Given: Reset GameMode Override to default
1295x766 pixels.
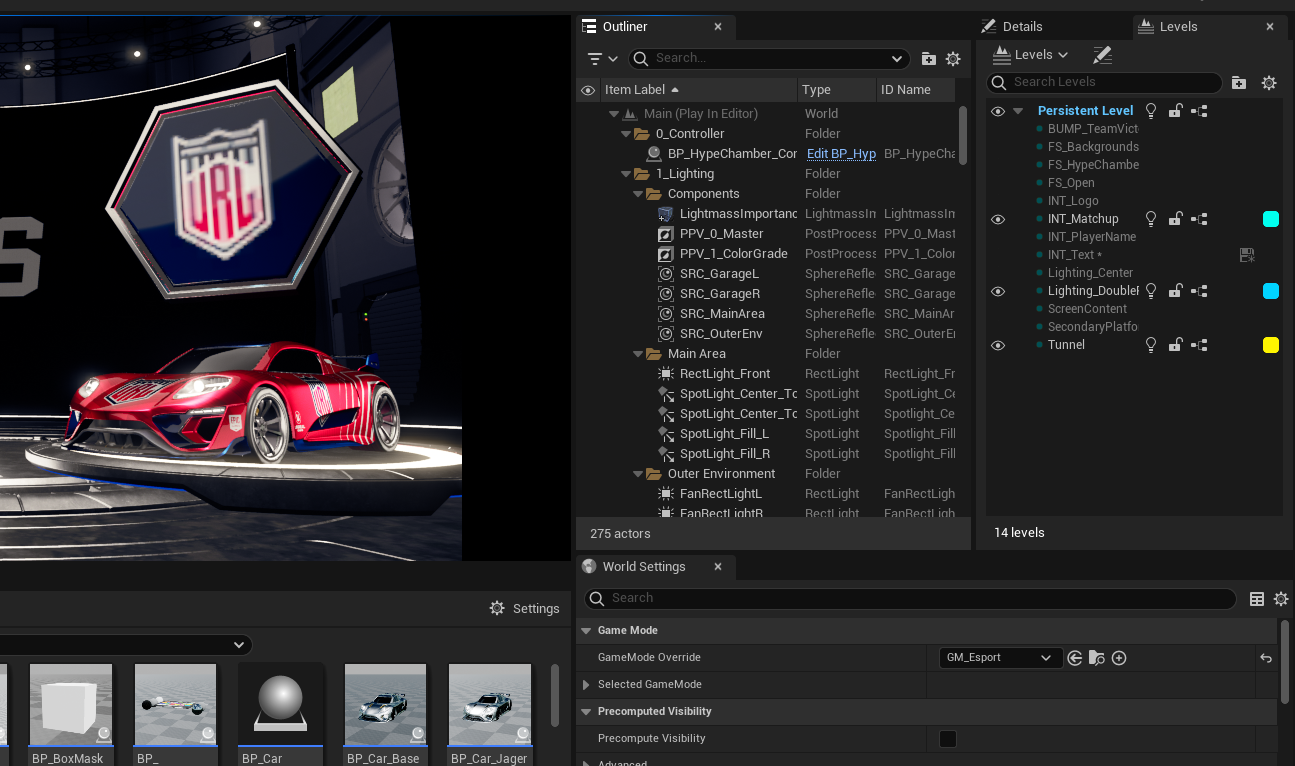Looking at the screenshot, I should 1266,658.
